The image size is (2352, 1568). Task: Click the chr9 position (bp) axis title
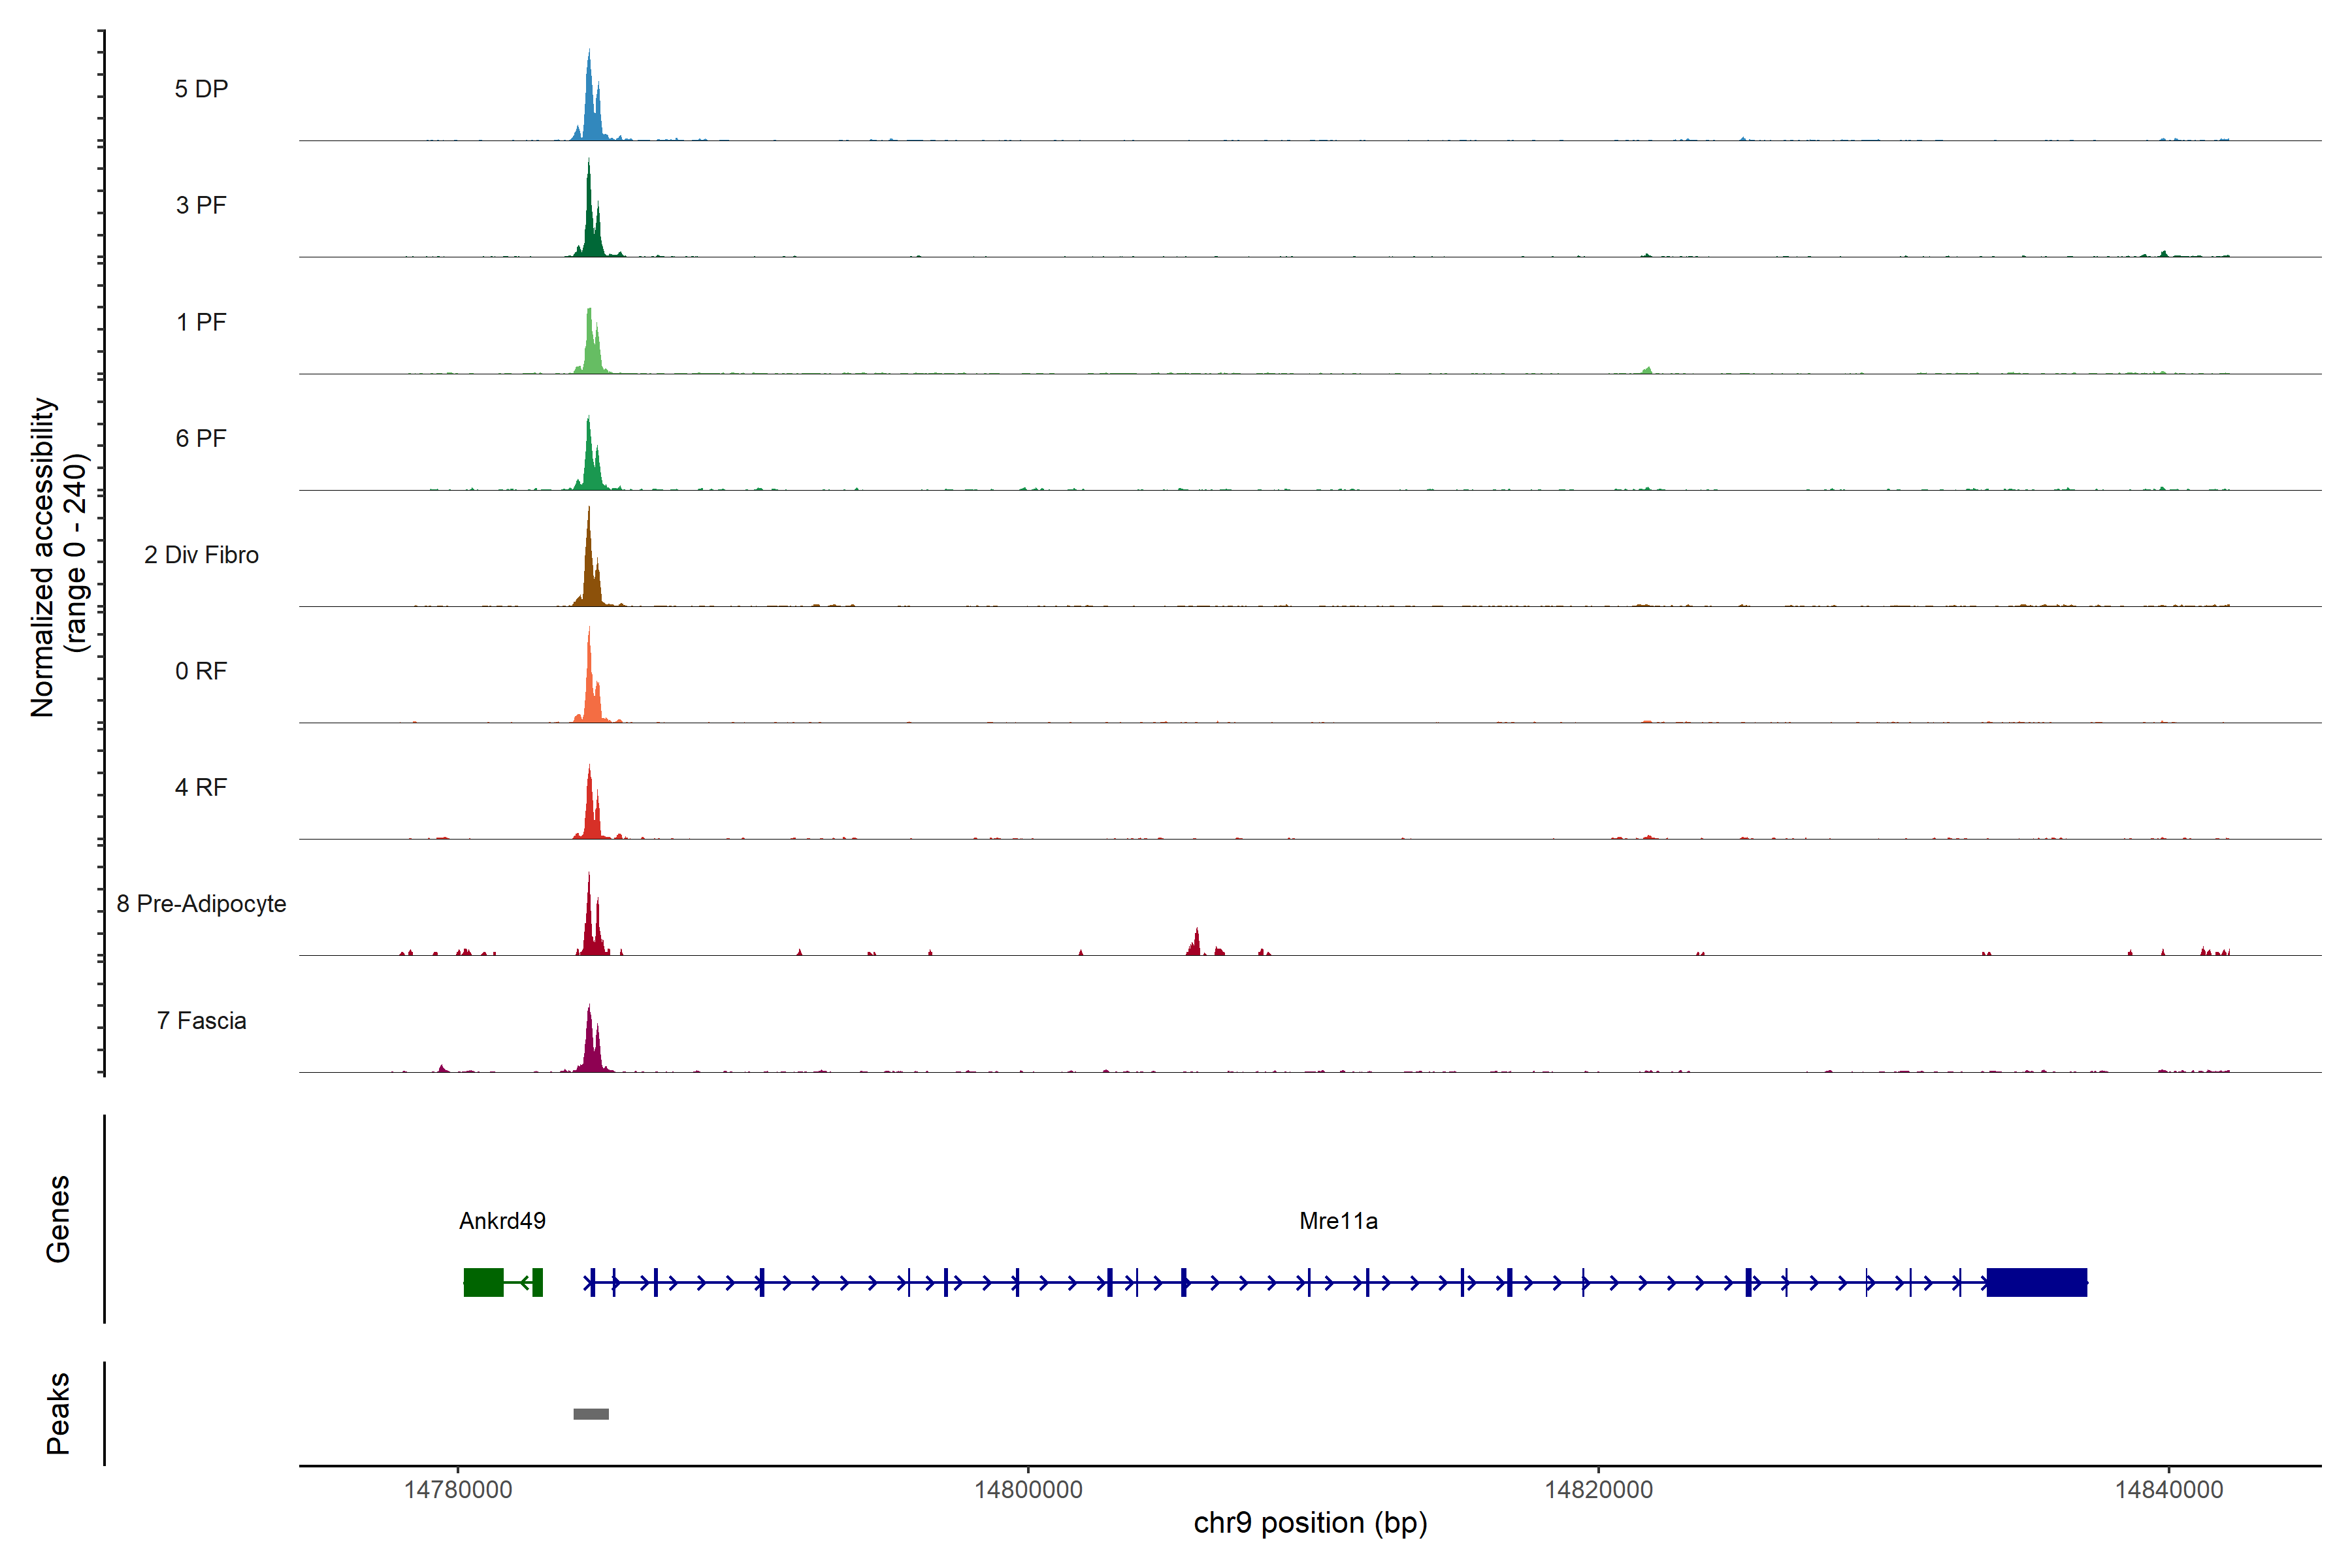tap(1310, 1523)
